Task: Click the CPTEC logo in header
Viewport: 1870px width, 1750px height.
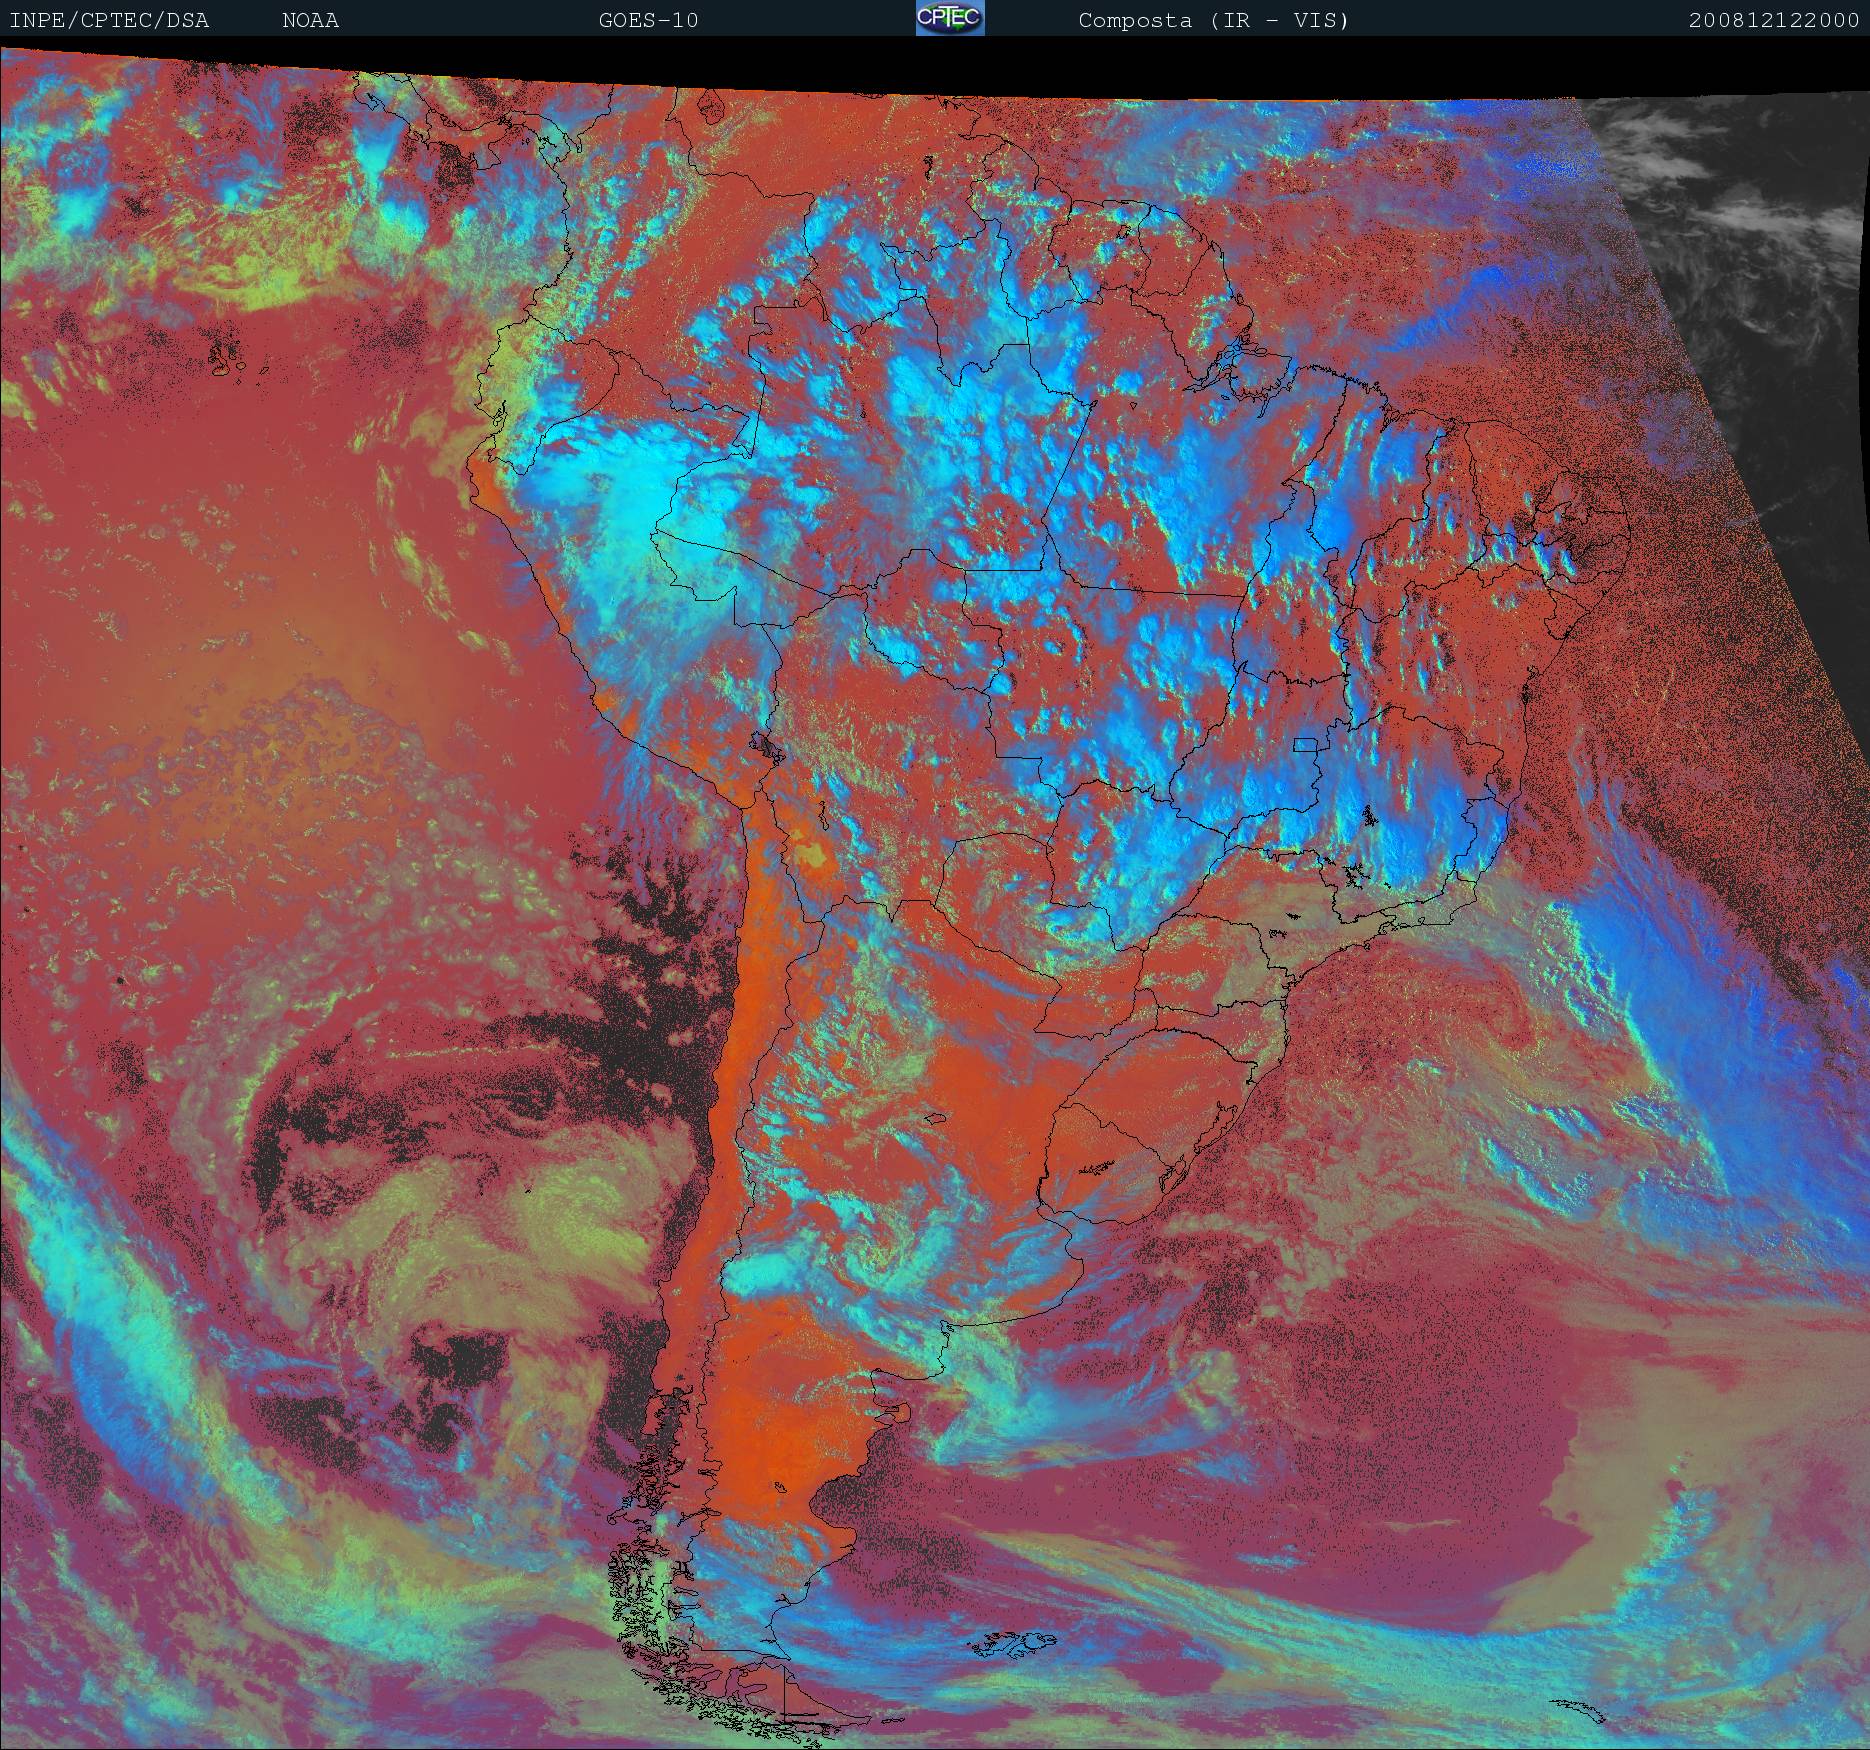Action: point(950,18)
